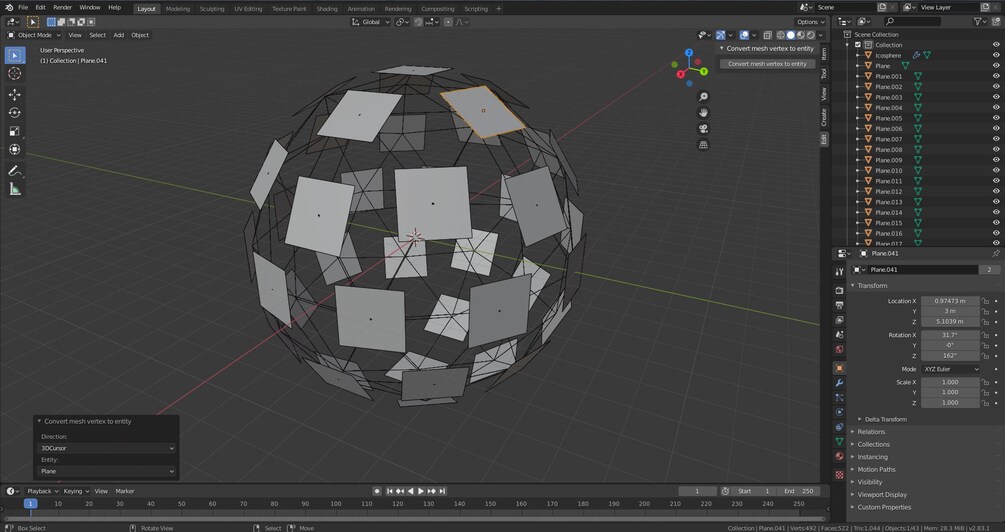
Task: Switch to rendered viewport shading
Action: click(810, 35)
